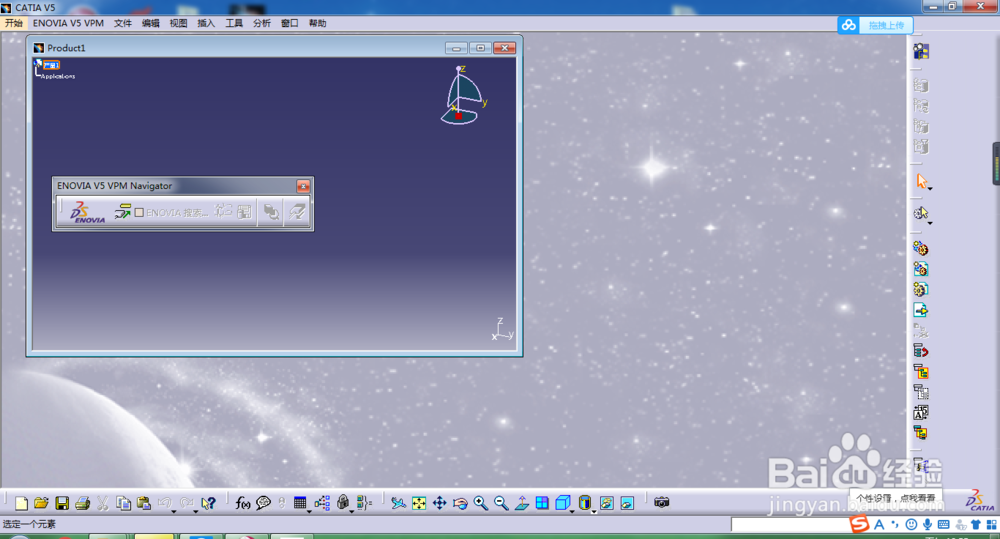Open the 插入 menu
The height and width of the screenshot is (539, 1000).
click(206, 23)
